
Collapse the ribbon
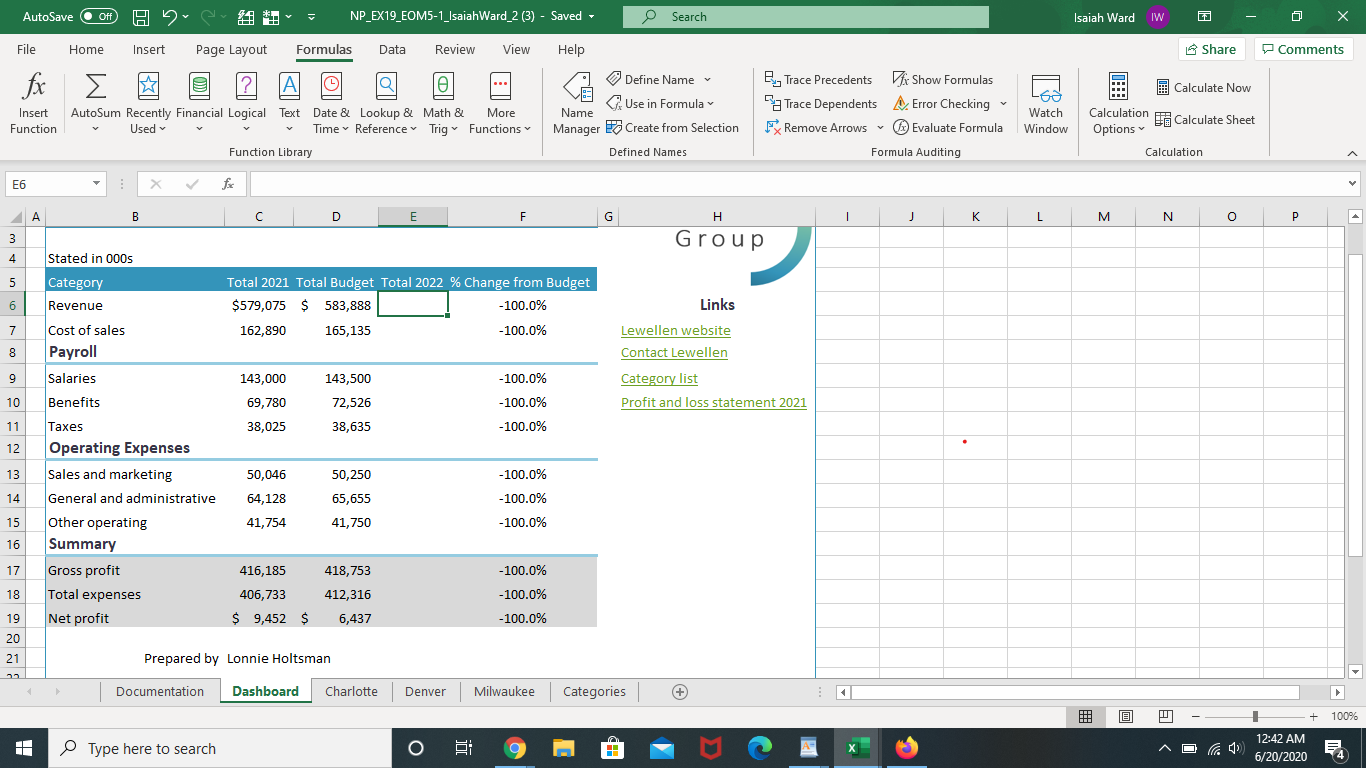(1352, 152)
